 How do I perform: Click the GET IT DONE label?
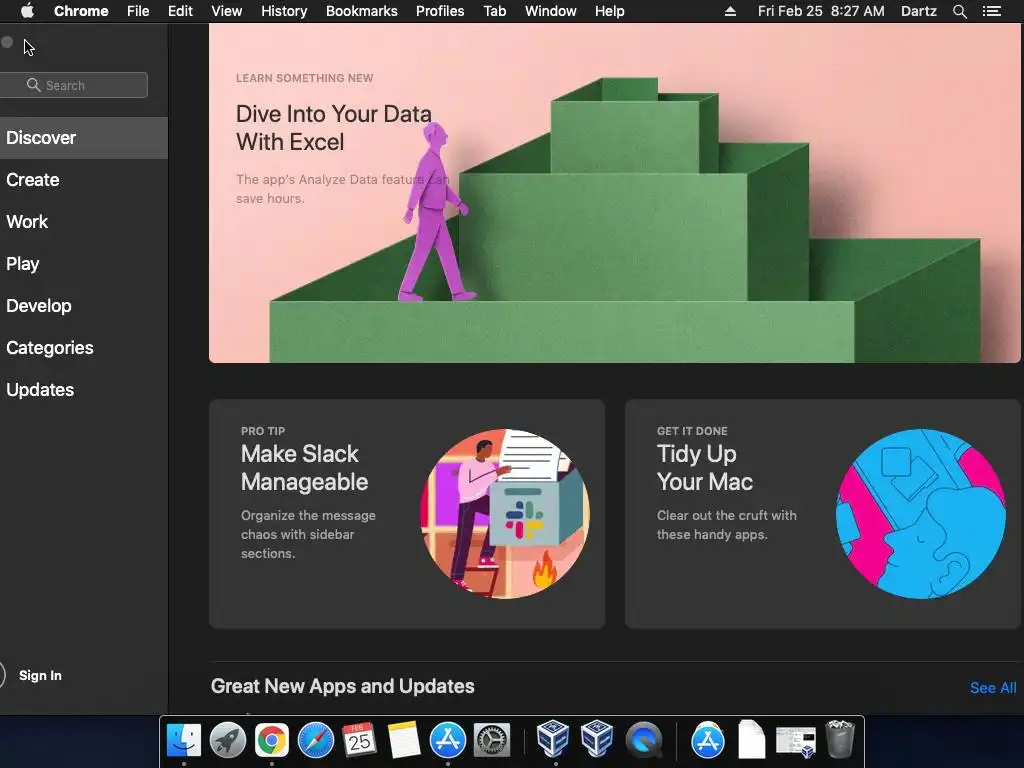(692, 431)
